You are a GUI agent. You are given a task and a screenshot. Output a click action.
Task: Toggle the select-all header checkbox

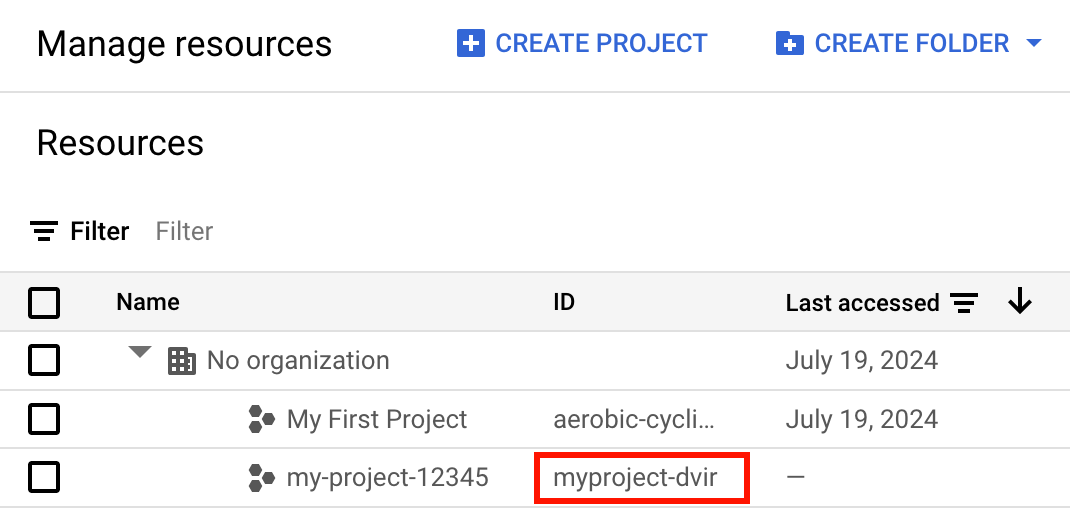pos(44,303)
